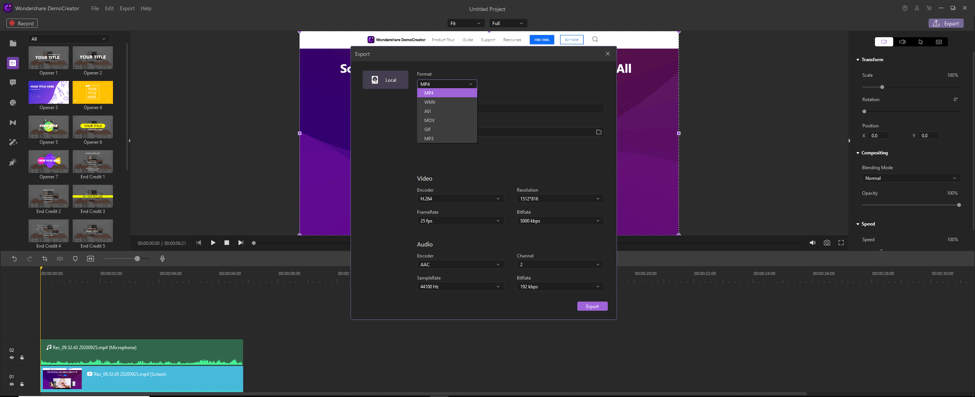Browse output folder with the folder icon in Export dialog
This screenshot has width=975, height=397.
pos(599,132)
